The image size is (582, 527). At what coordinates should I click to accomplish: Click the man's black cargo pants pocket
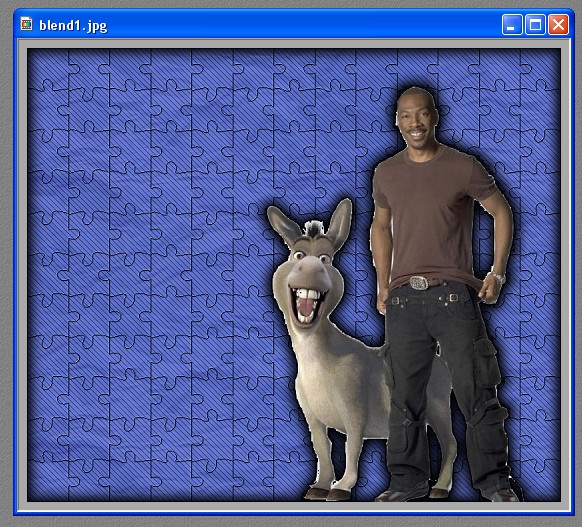point(486,362)
